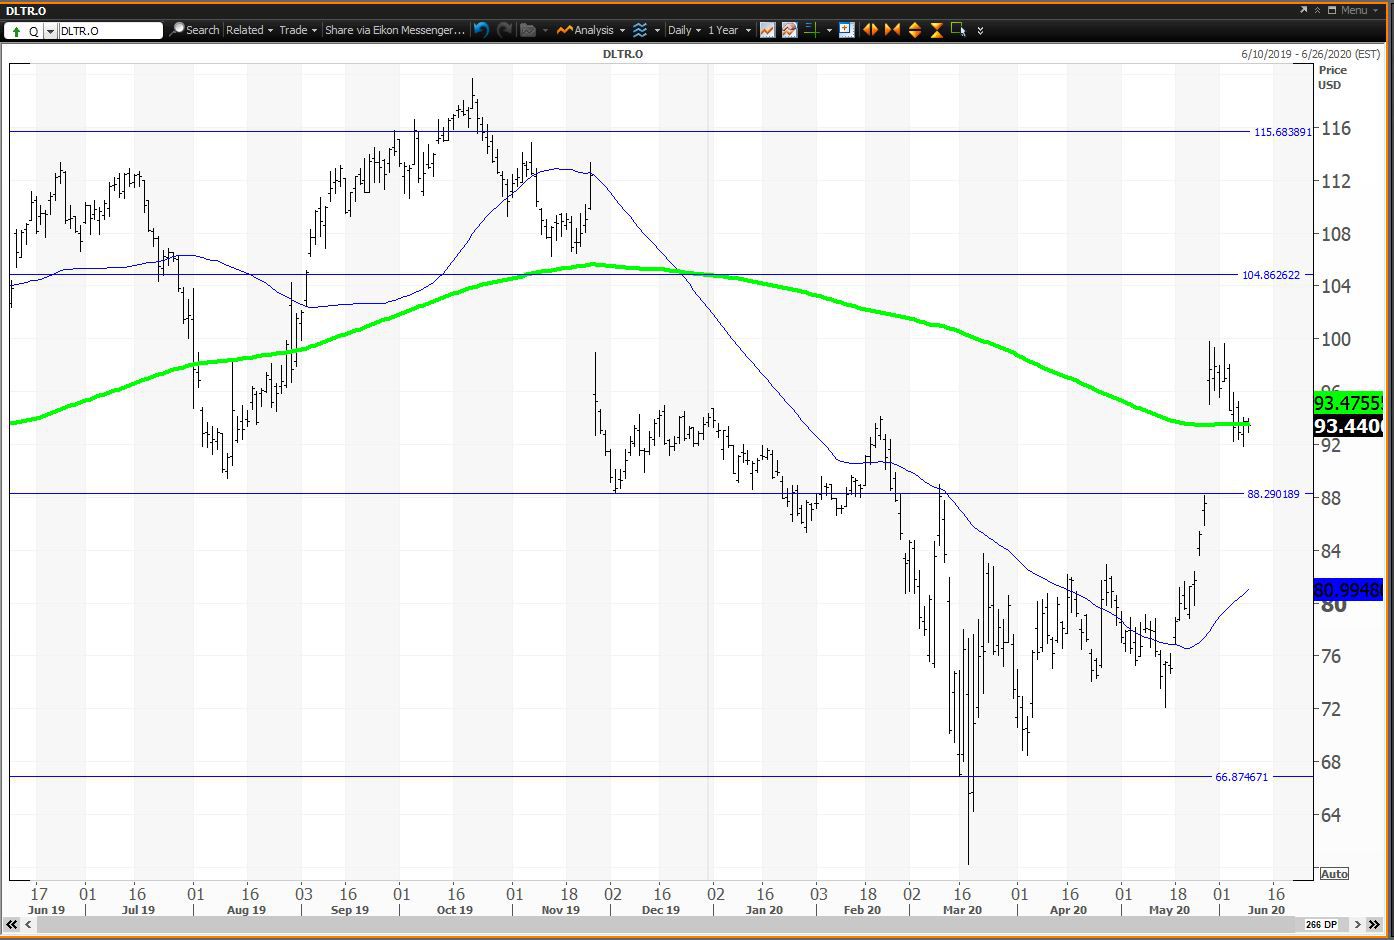Click the DLTR.O symbol input field
The width and height of the screenshot is (1394, 940).
click(110, 31)
